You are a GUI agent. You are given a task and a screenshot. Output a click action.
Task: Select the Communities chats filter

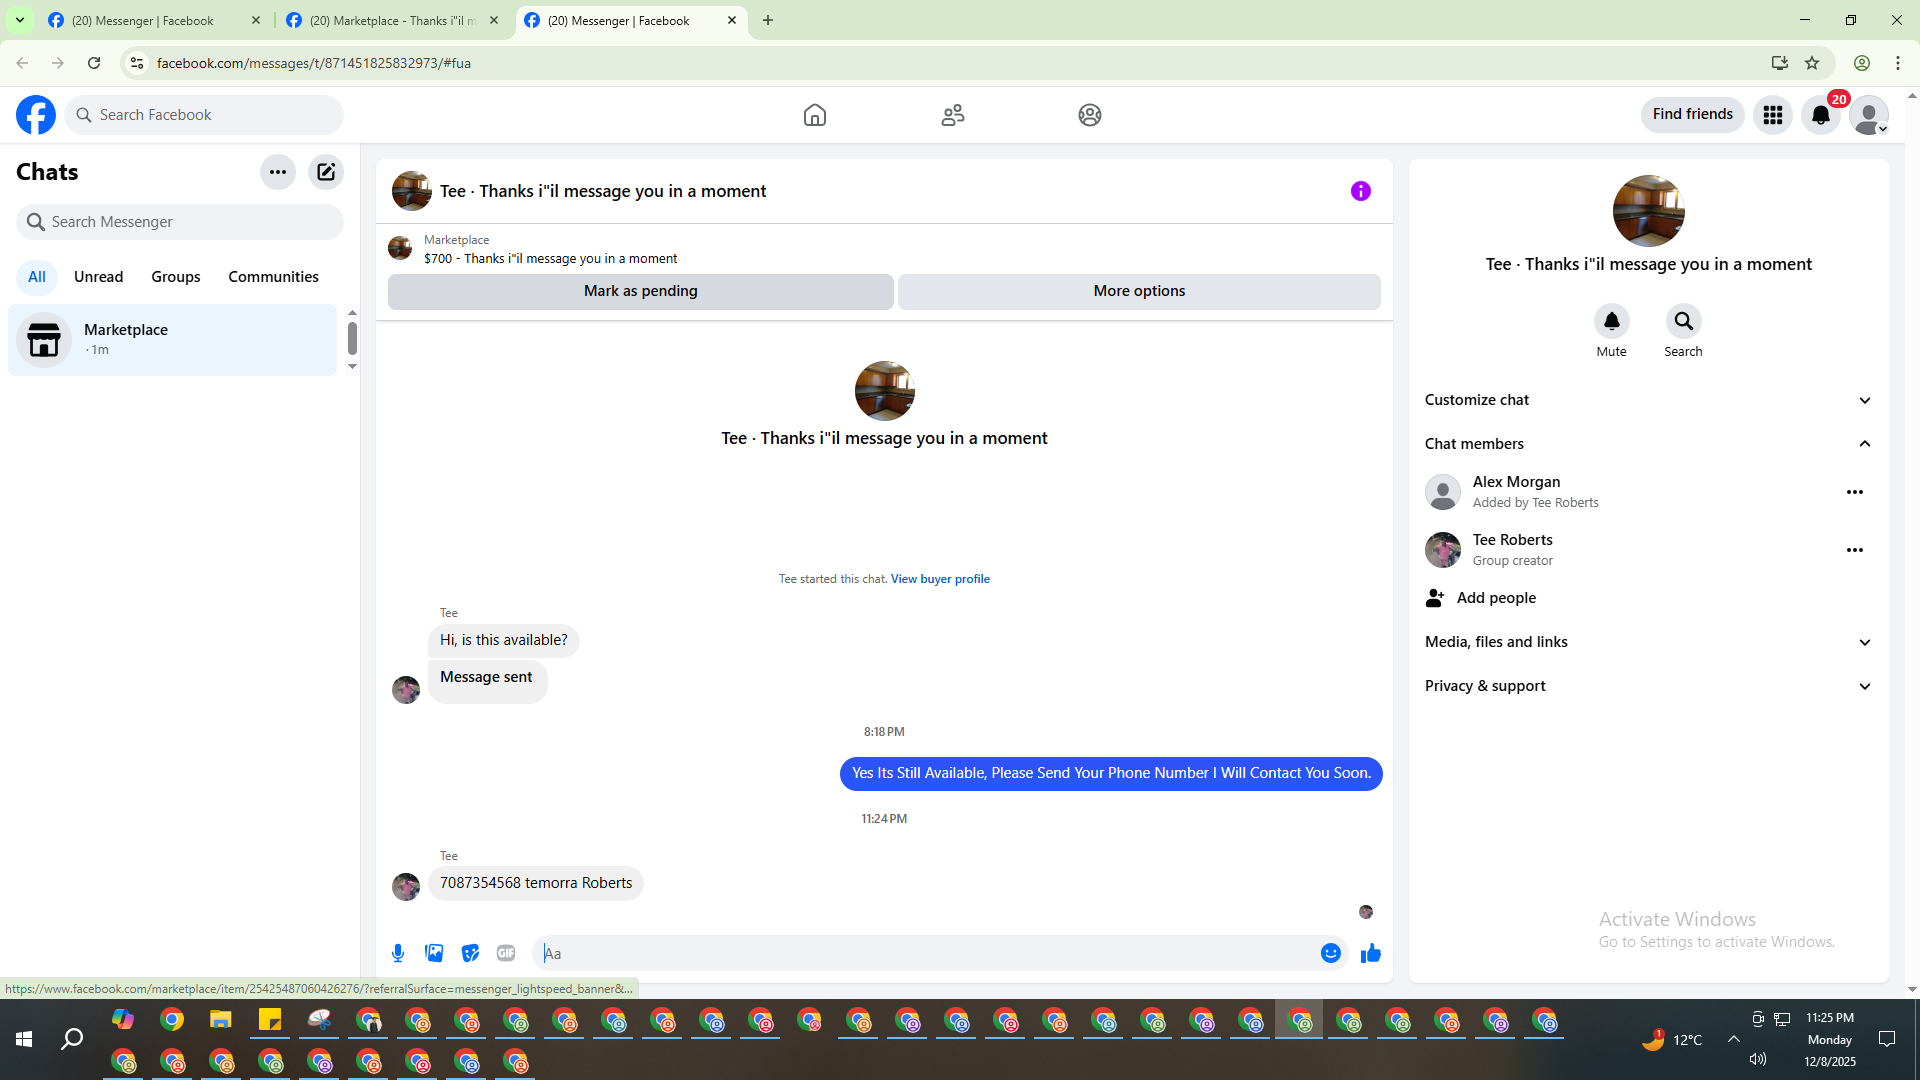273,277
